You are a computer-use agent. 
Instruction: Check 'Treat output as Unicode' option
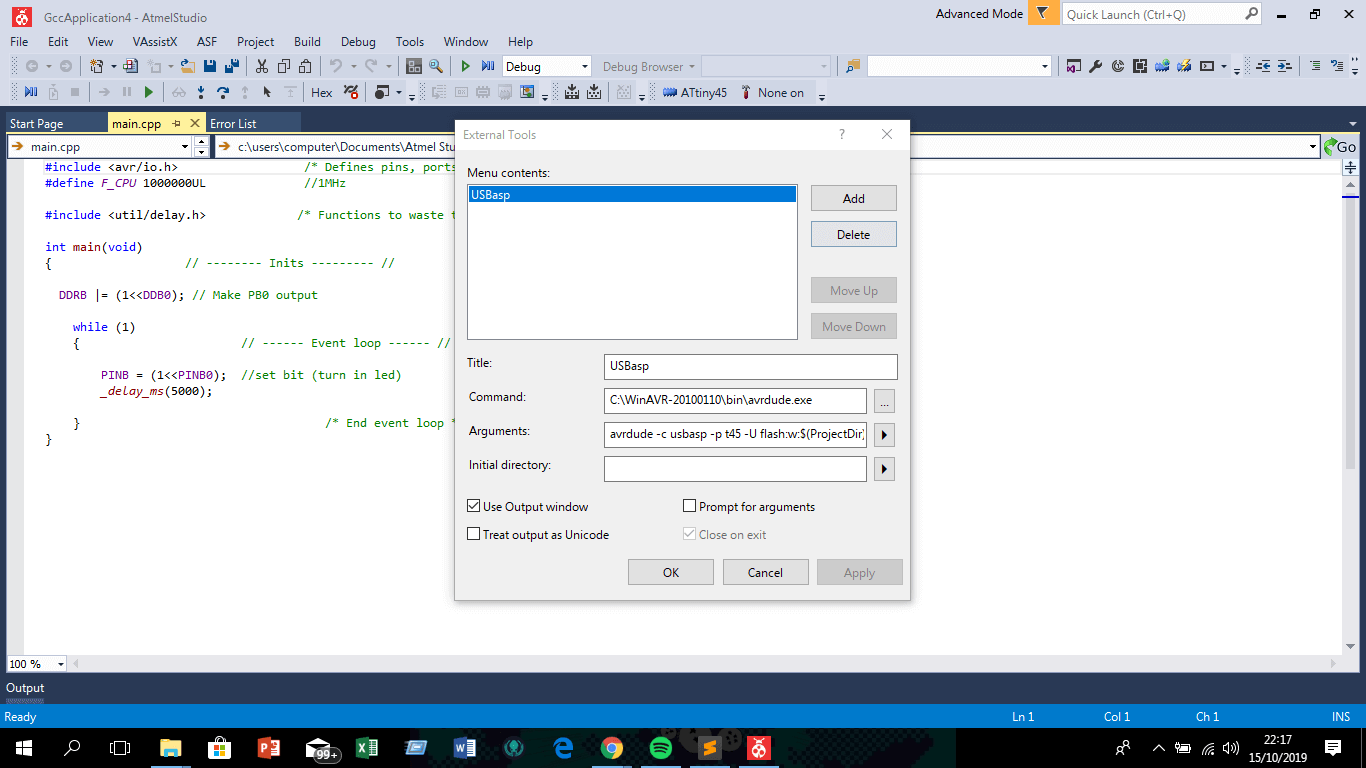pos(474,535)
